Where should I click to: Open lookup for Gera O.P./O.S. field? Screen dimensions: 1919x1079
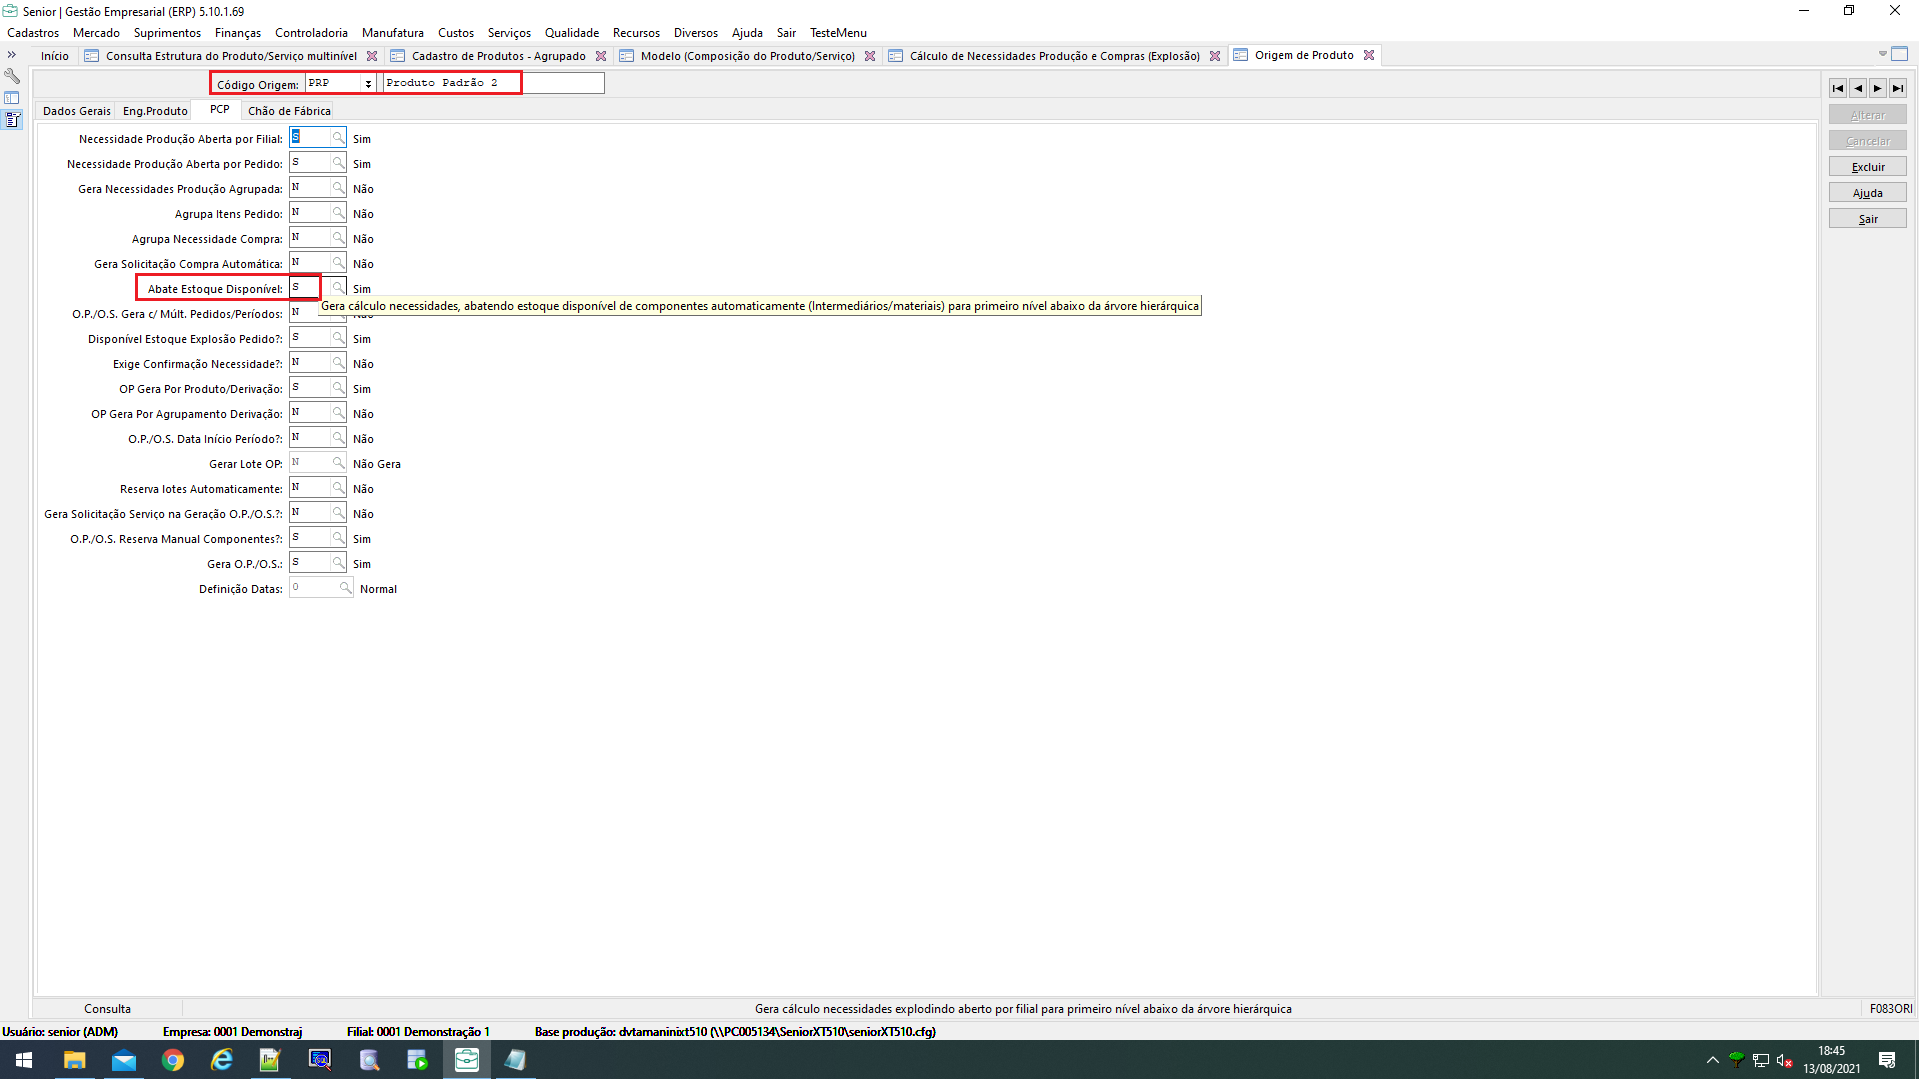coord(338,563)
